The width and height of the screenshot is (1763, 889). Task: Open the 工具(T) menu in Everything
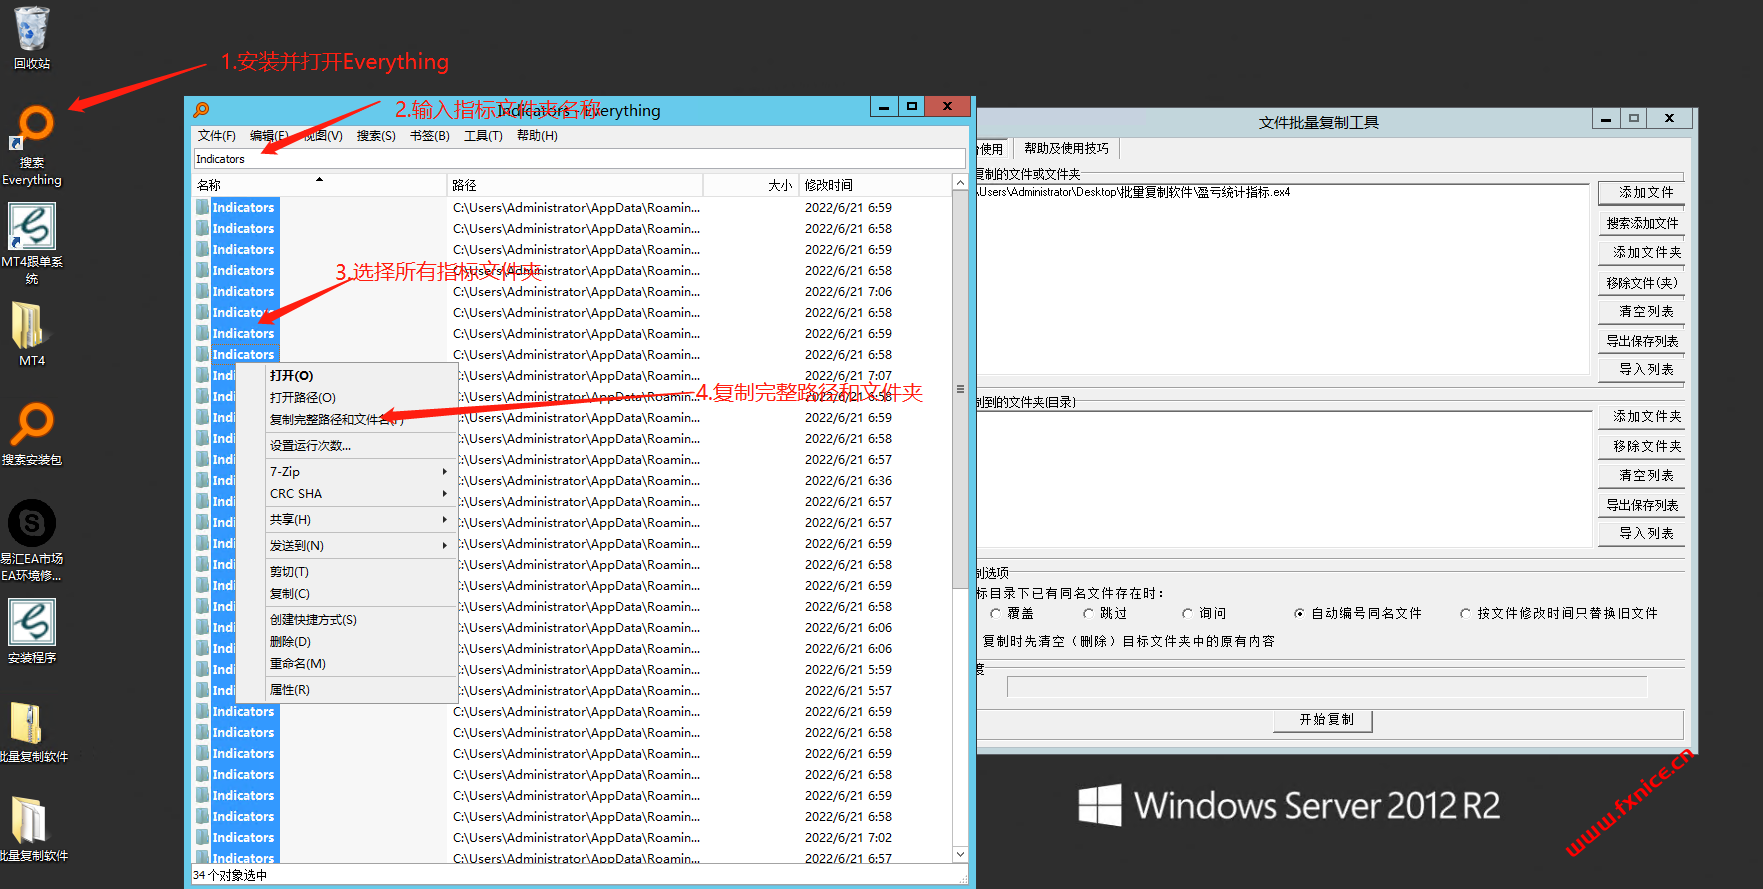click(x=483, y=136)
